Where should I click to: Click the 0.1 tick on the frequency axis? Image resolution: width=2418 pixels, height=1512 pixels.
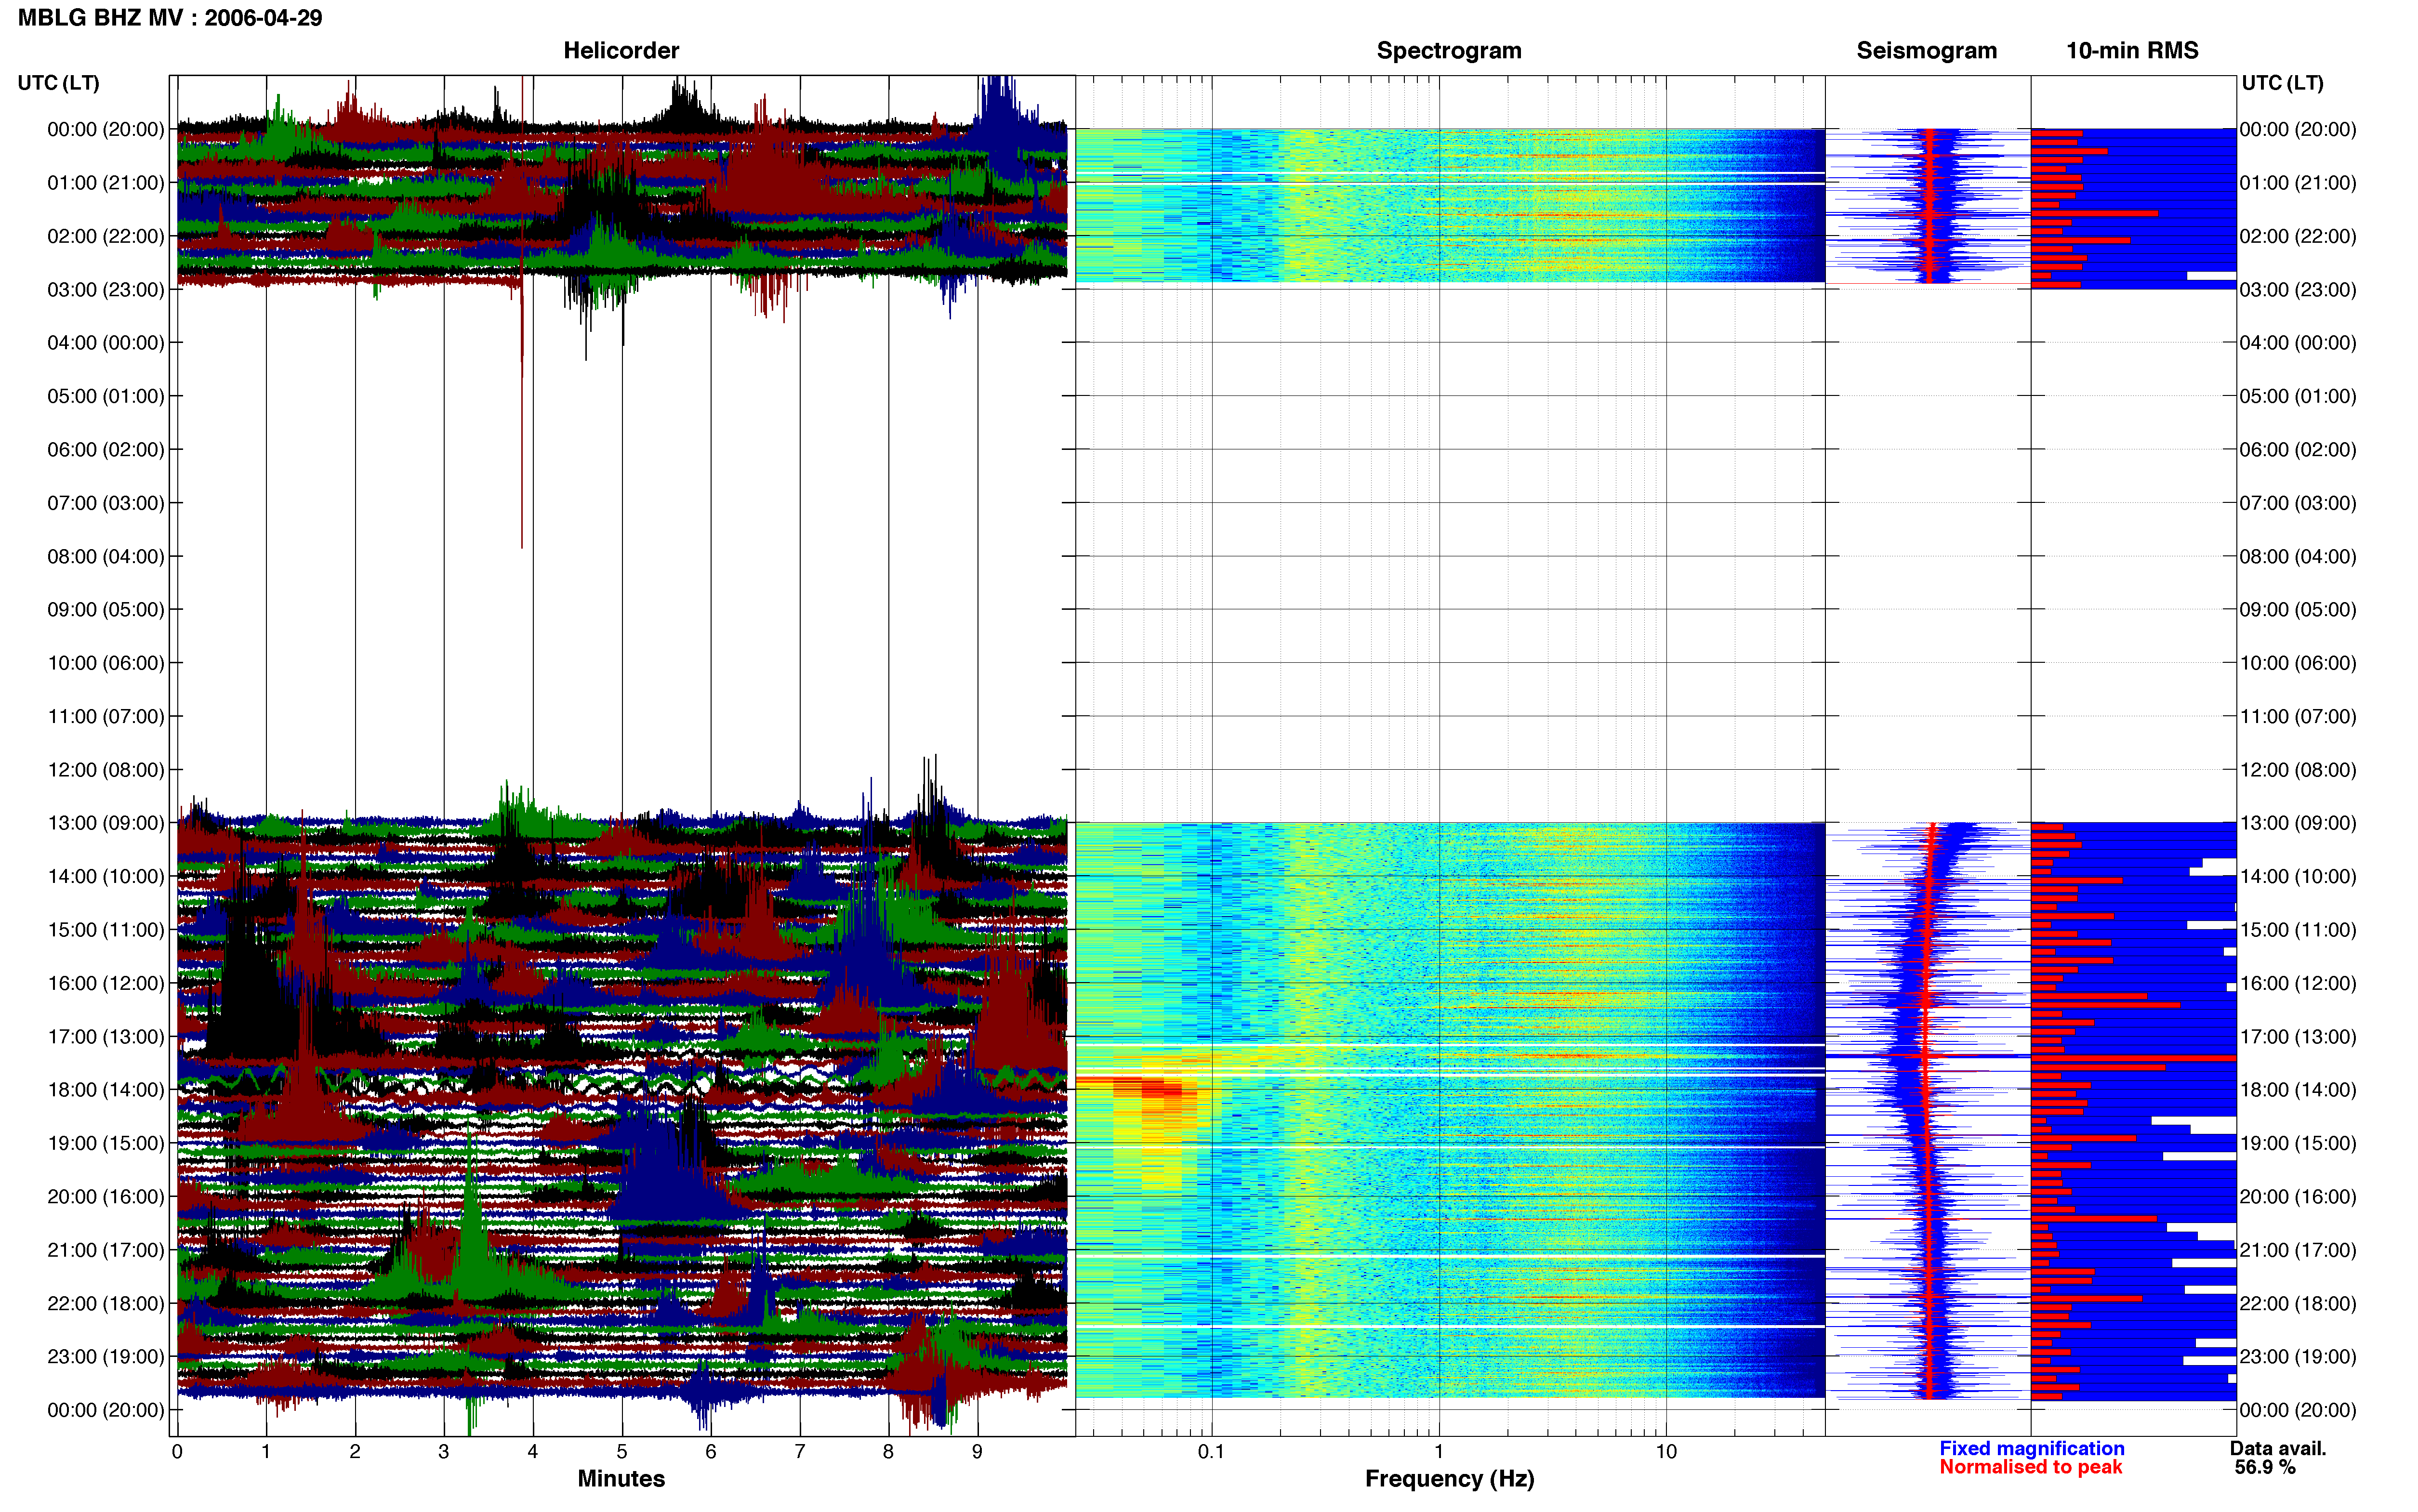point(1211,1451)
